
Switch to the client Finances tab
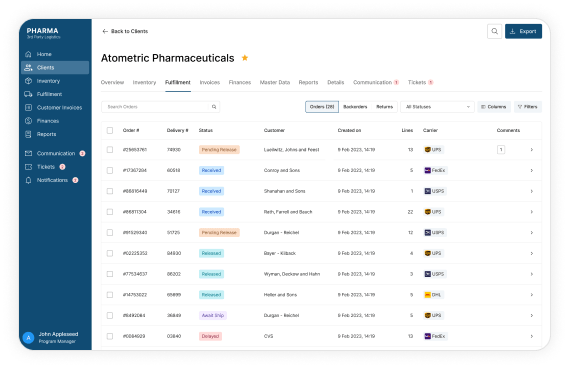tap(240, 82)
